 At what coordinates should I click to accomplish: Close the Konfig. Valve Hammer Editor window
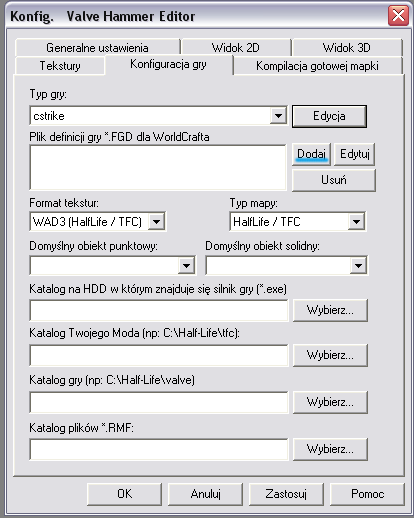point(398,15)
